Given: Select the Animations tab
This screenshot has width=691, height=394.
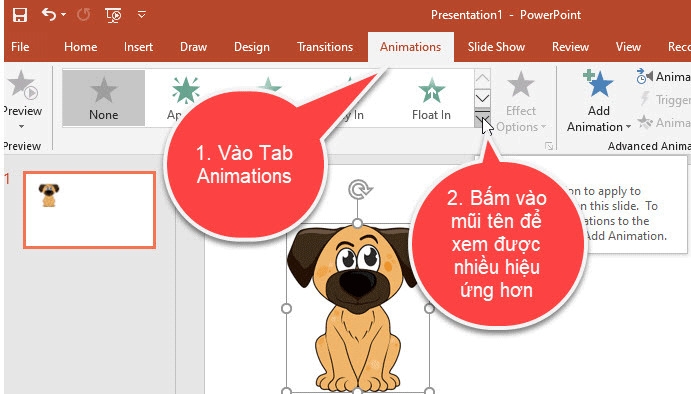Looking at the screenshot, I should tap(411, 47).
